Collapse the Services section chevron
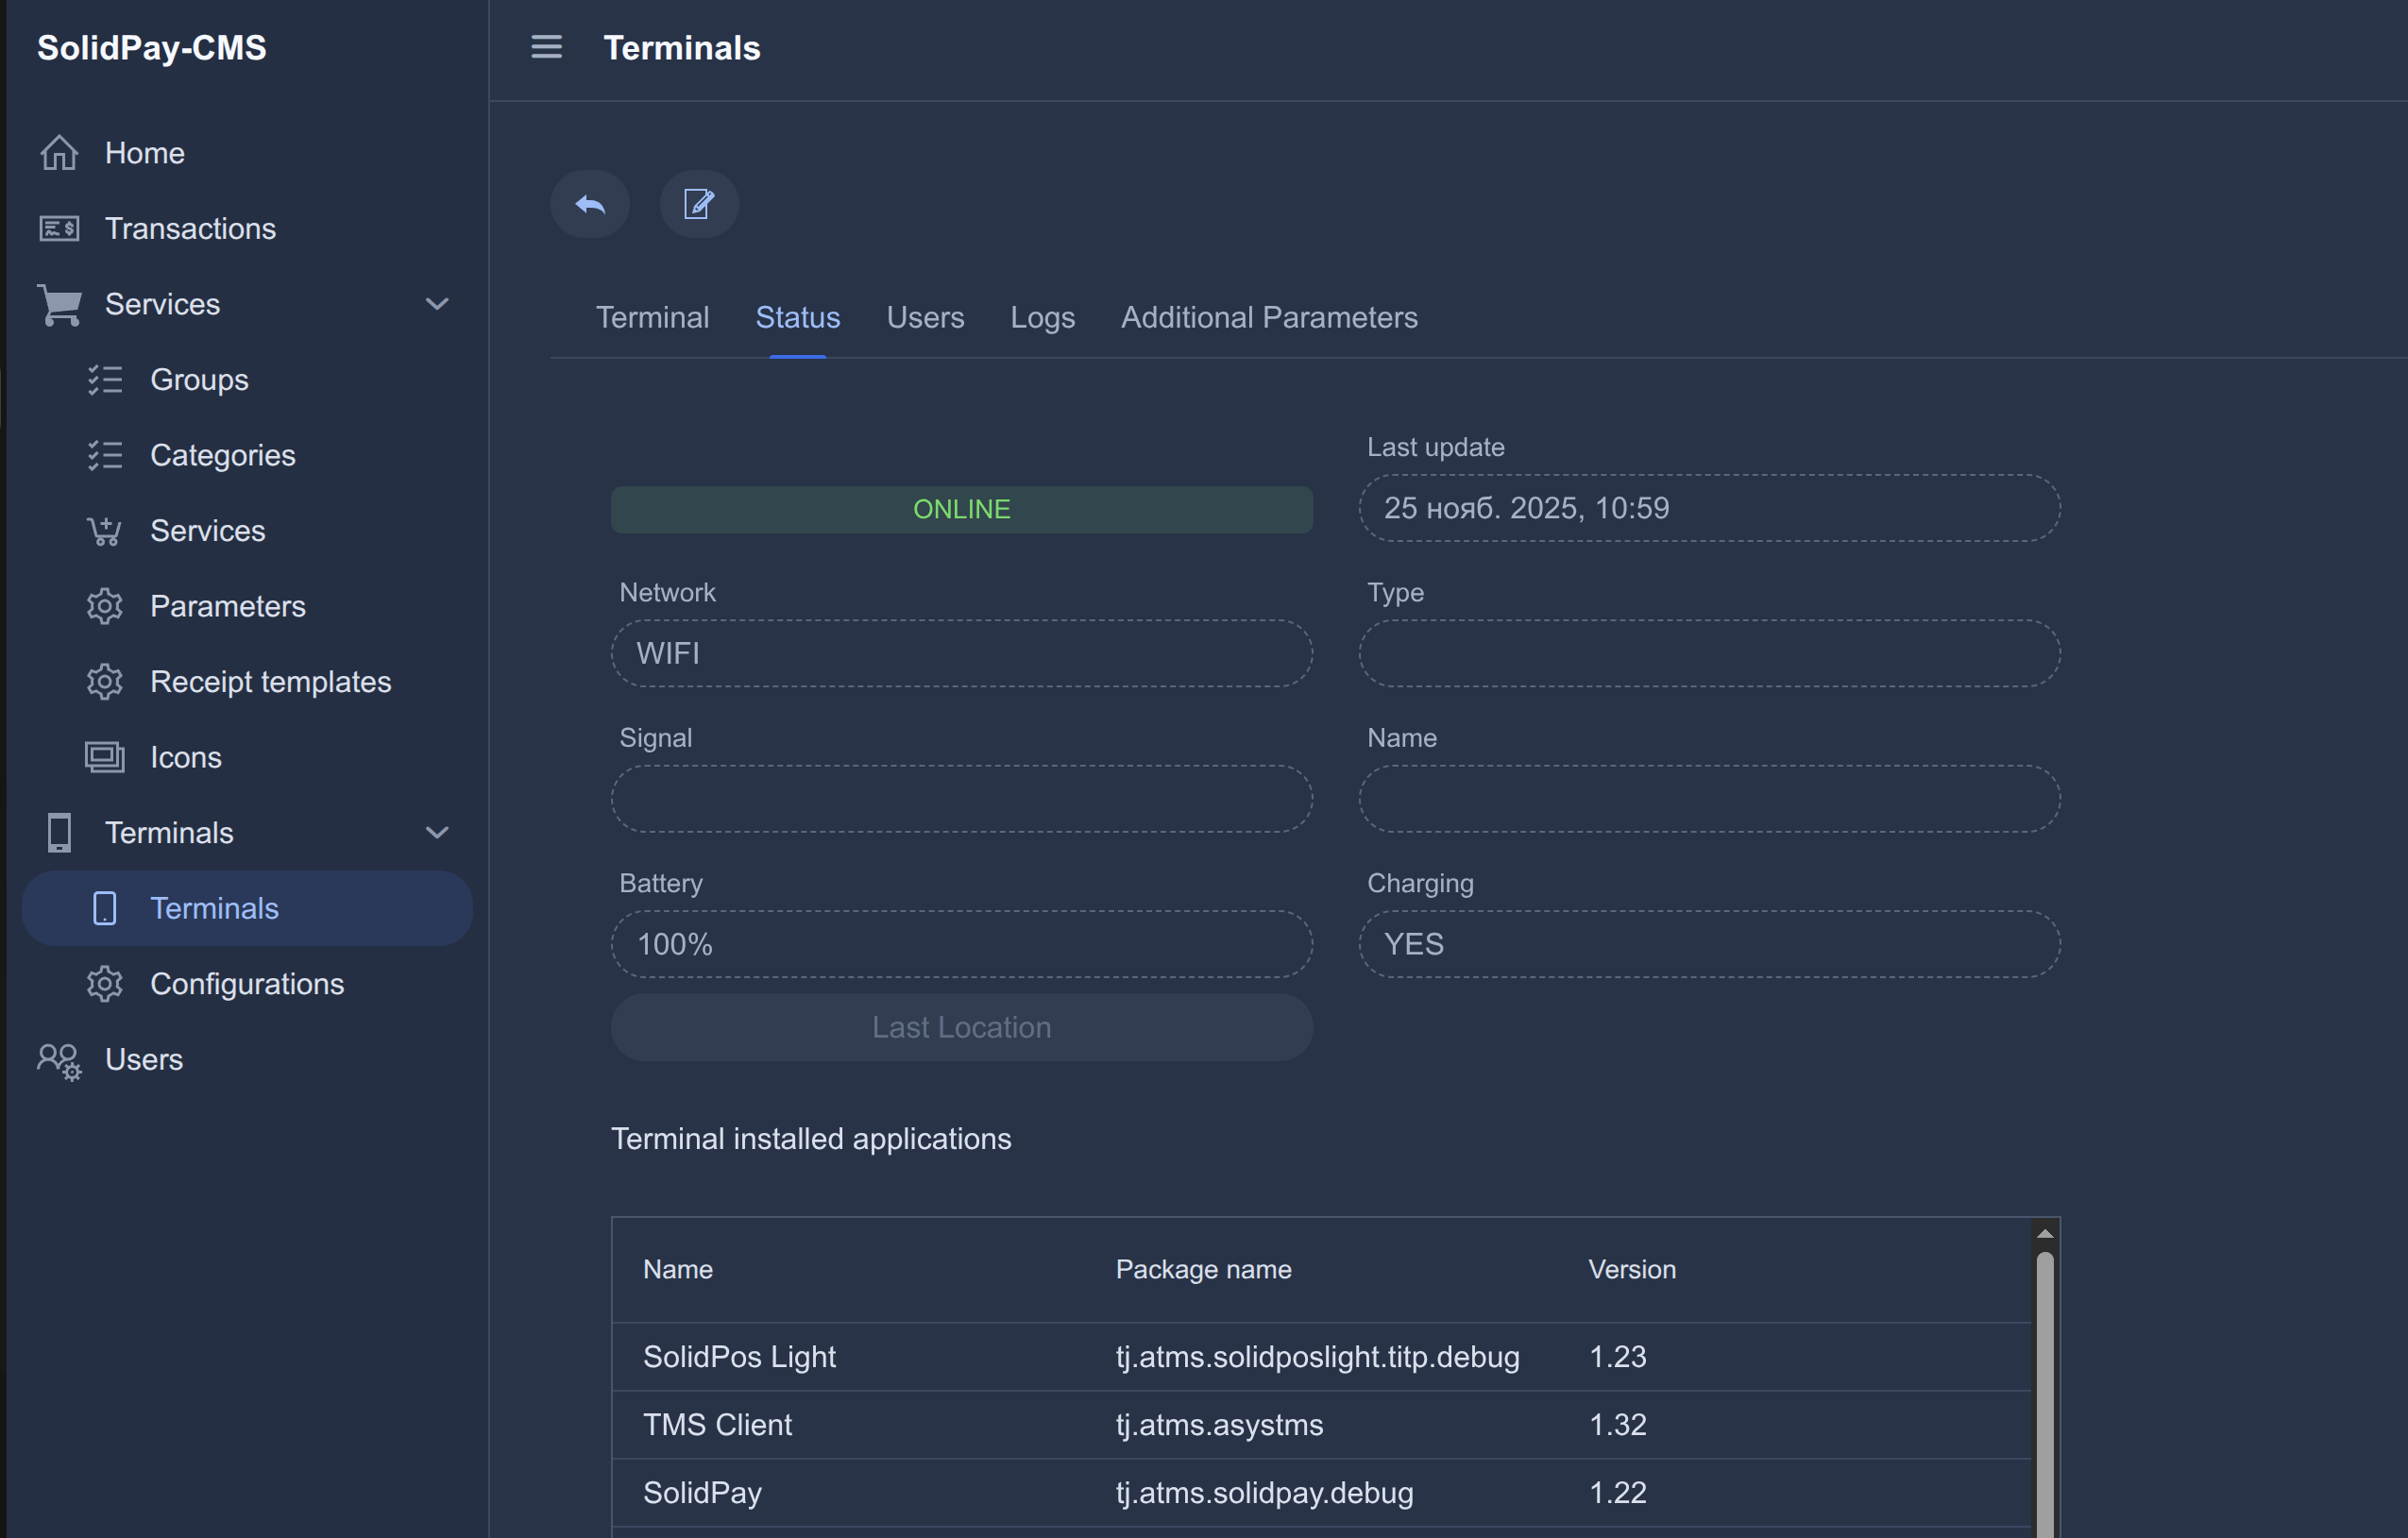 click(437, 304)
